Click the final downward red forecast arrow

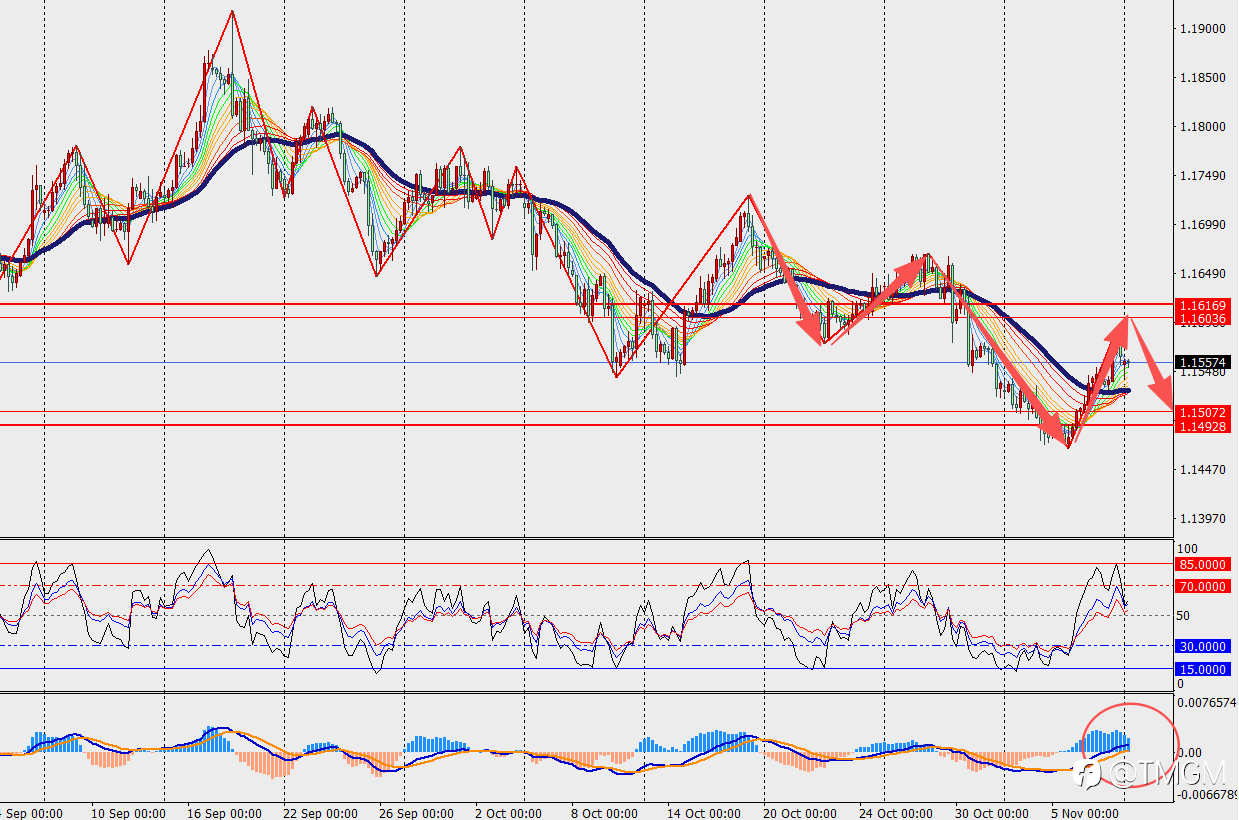(1152, 358)
